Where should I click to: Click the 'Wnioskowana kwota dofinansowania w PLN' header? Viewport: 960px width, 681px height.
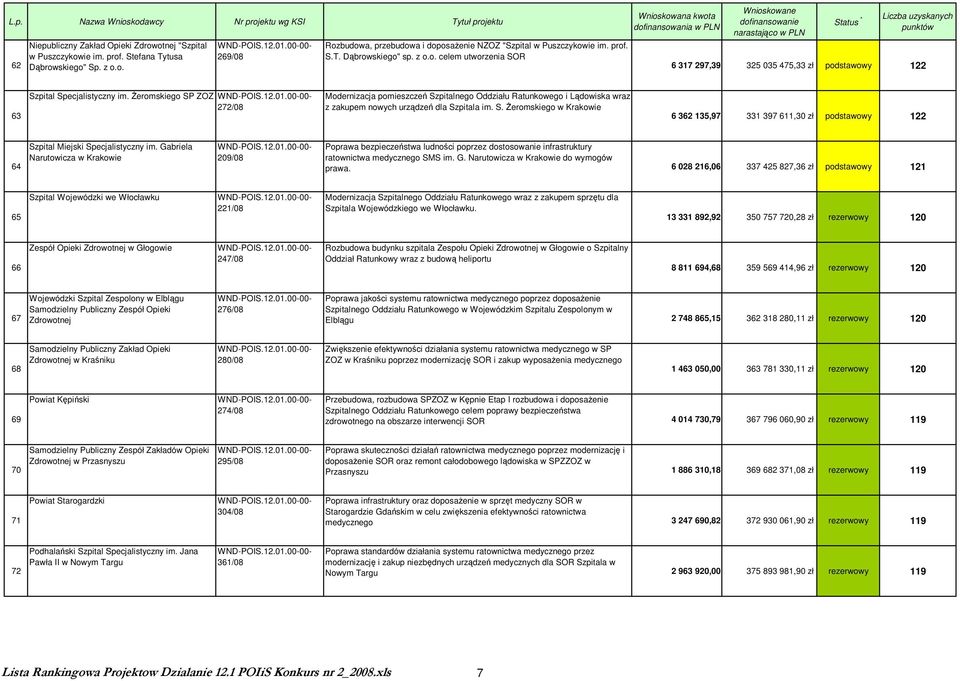(x=677, y=22)
